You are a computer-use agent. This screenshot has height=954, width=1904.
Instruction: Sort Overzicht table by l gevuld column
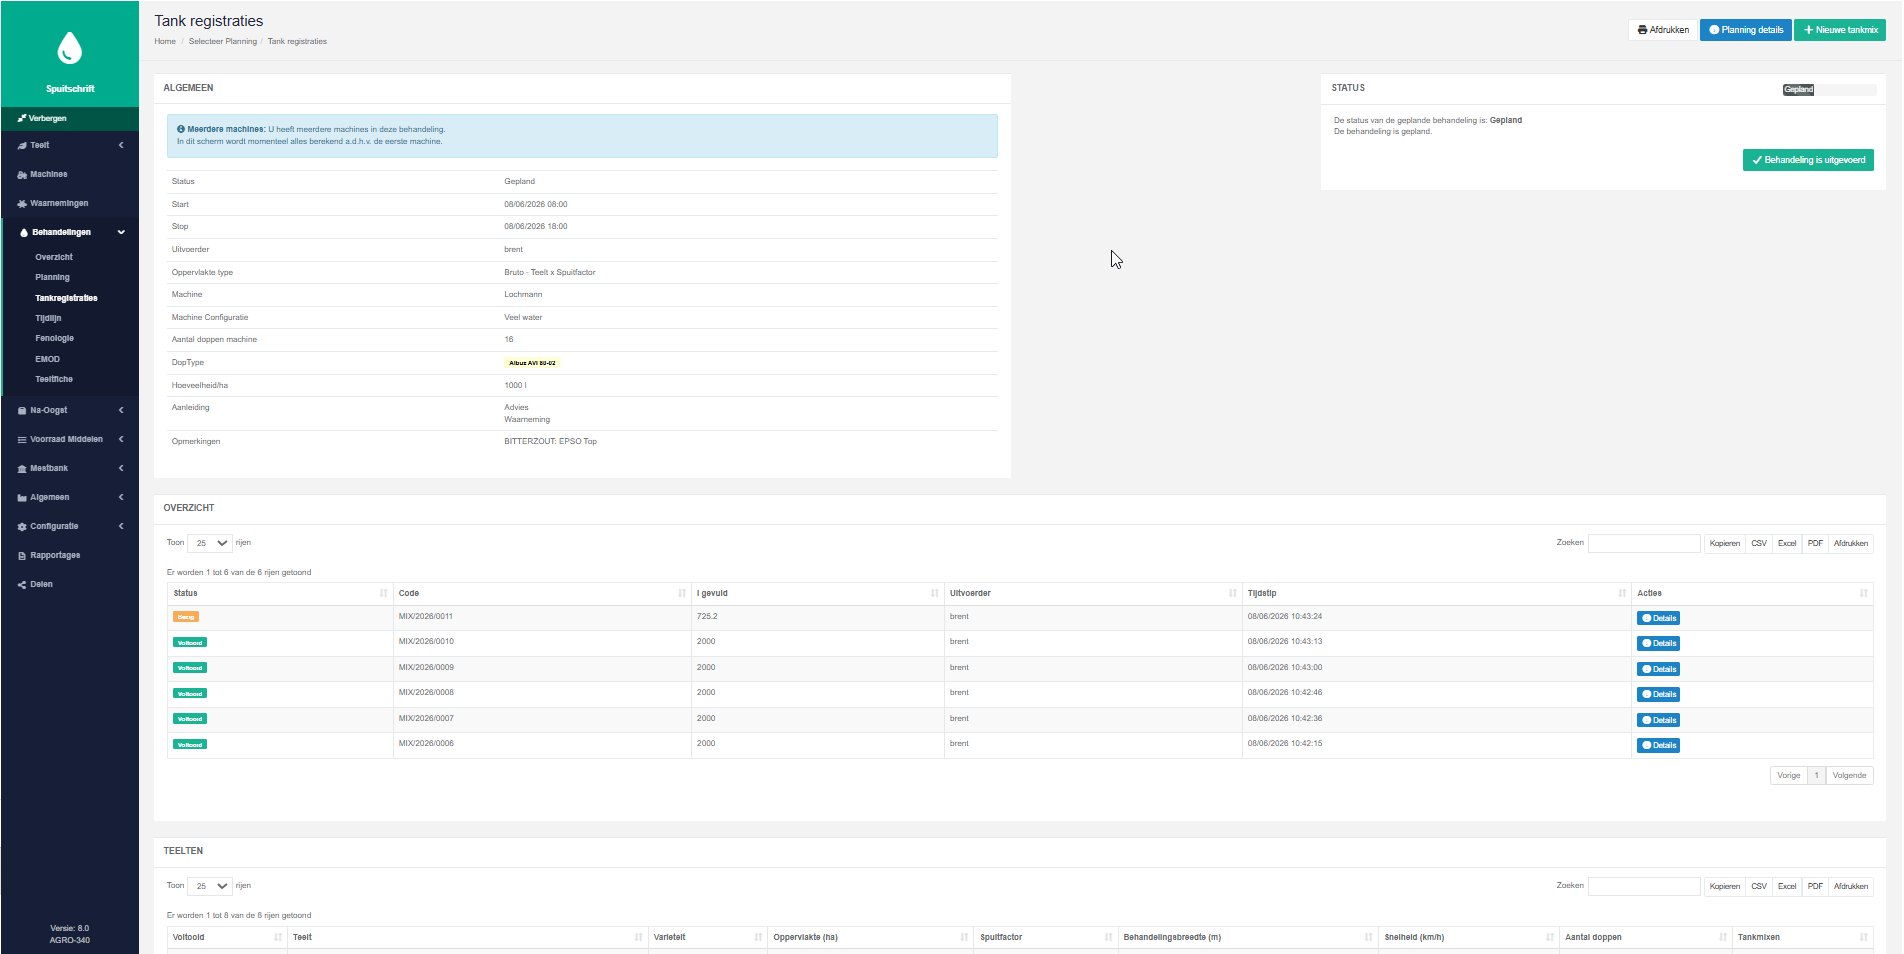click(x=817, y=594)
